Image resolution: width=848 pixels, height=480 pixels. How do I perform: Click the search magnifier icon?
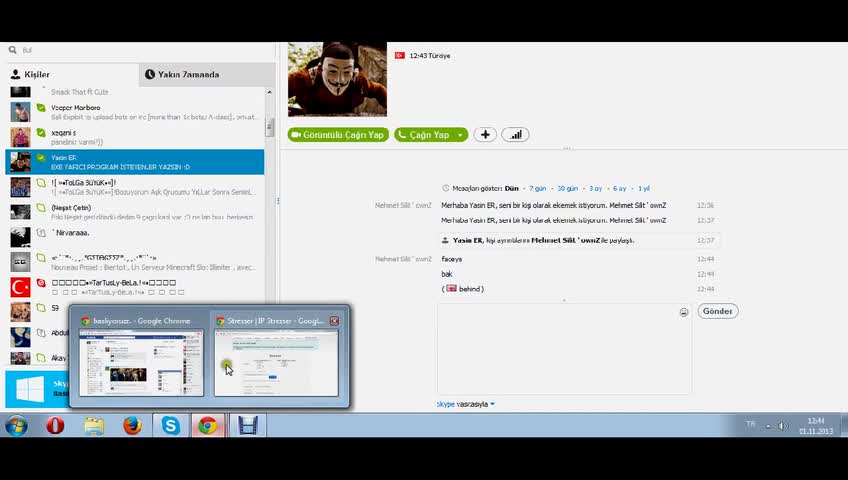pyautogui.click(x=12, y=50)
